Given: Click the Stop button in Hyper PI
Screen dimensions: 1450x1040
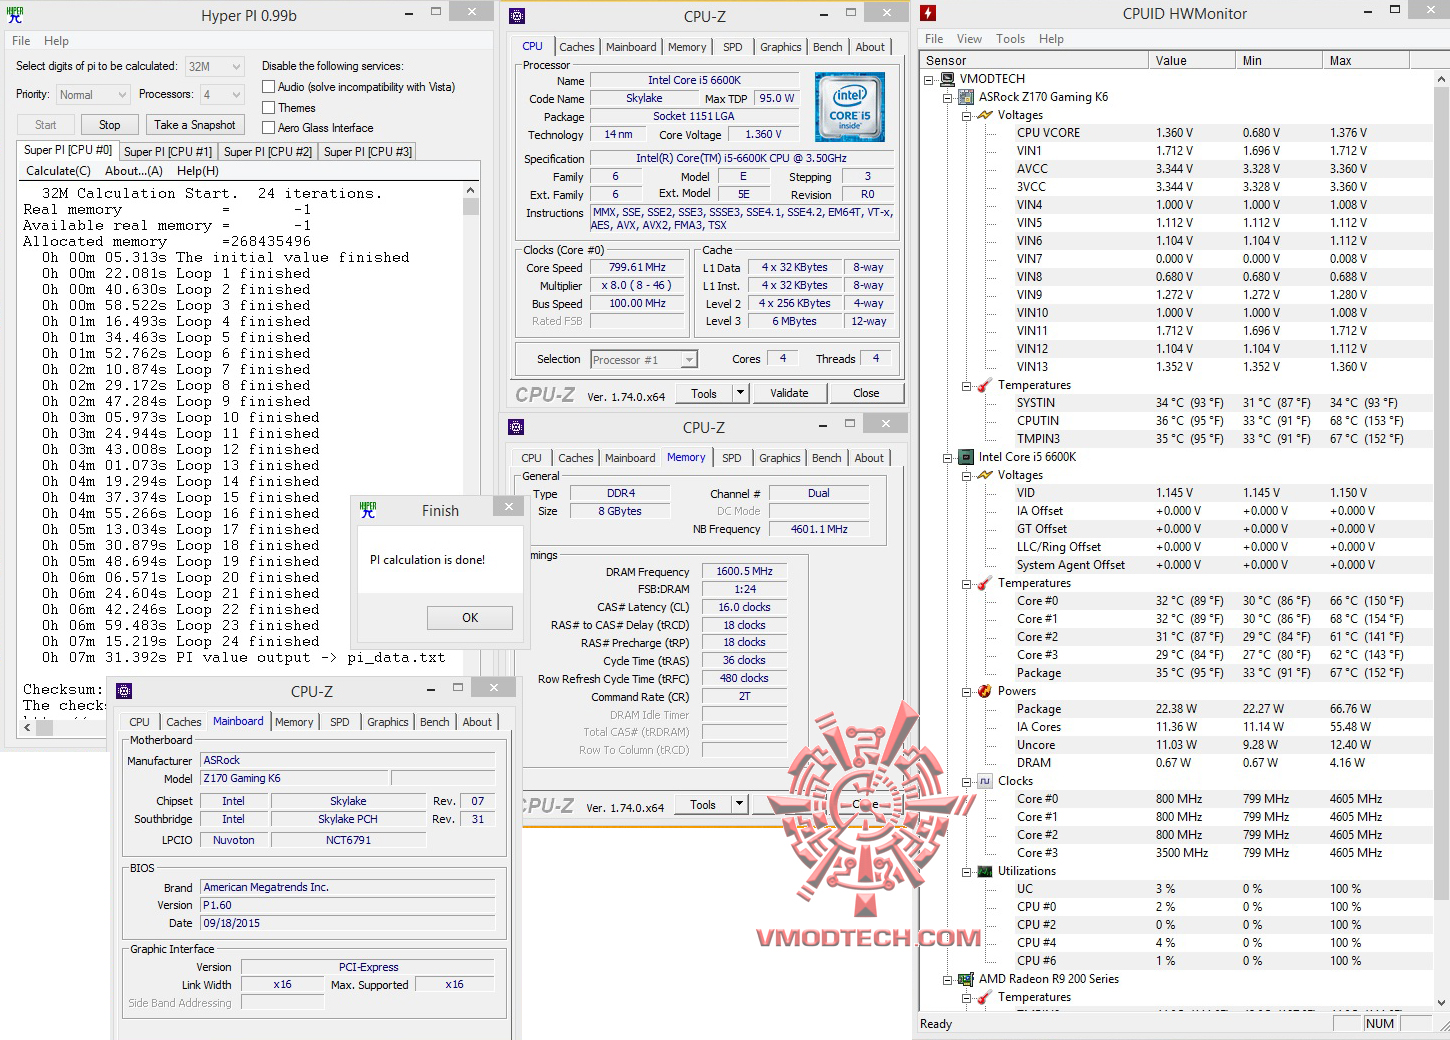Looking at the screenshot, I should (x=110, y=125).
